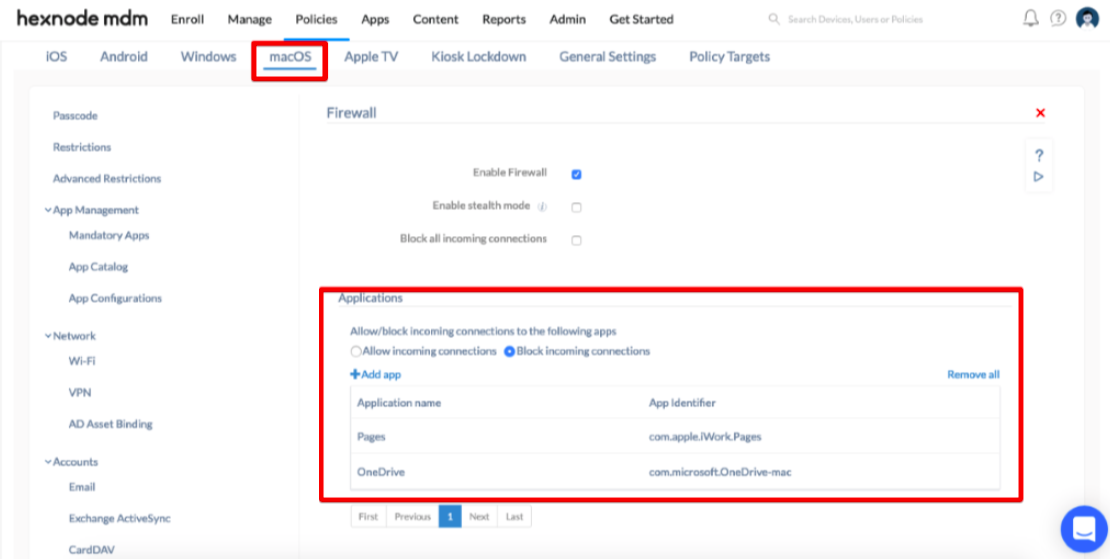Click the Add app link
The height and width of the screenshot is (559, 1110).
click(376, 375)
